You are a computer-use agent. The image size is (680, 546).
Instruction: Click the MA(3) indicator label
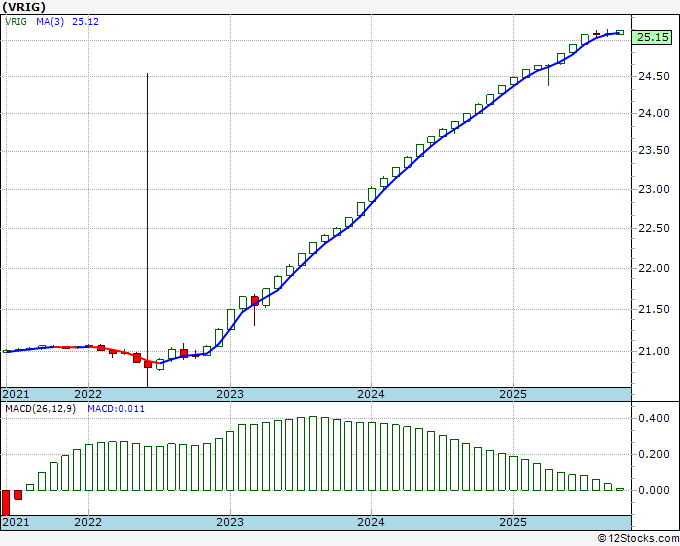(49, 21)
